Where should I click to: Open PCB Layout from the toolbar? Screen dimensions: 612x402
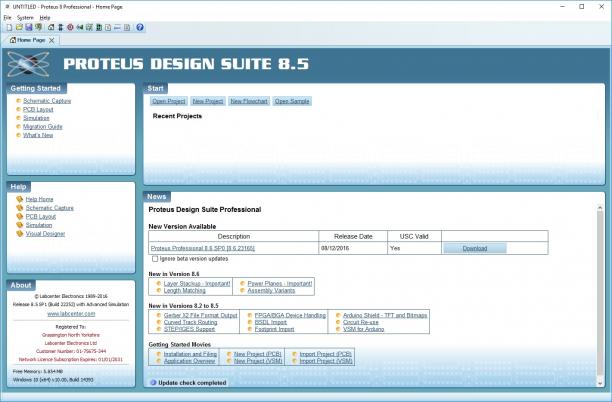point(70,27)
